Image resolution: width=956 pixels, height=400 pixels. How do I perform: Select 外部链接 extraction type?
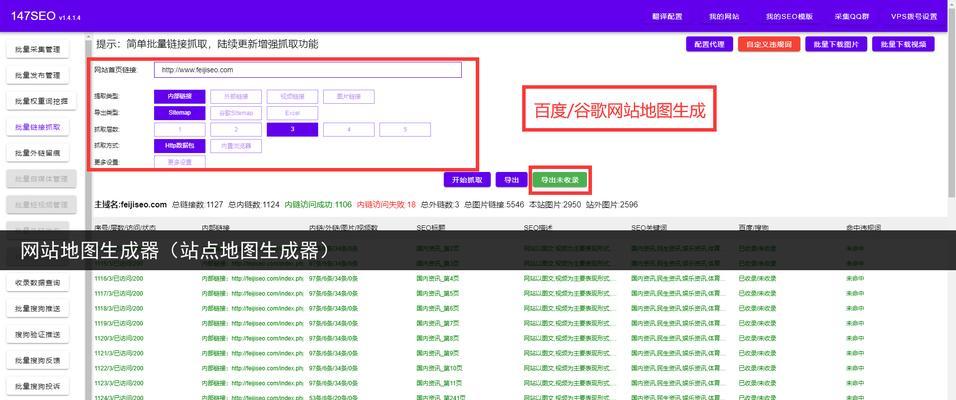[x=236, y=96]
